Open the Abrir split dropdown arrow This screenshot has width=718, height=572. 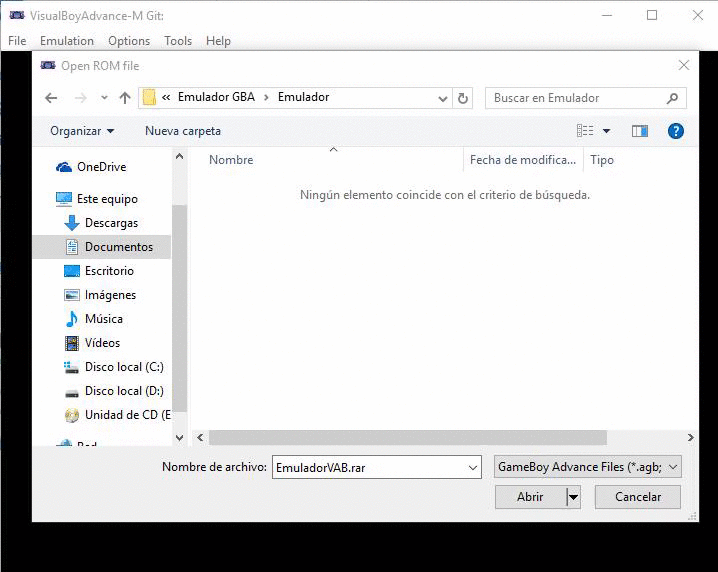pyautogui.click(x=573, y=497)
